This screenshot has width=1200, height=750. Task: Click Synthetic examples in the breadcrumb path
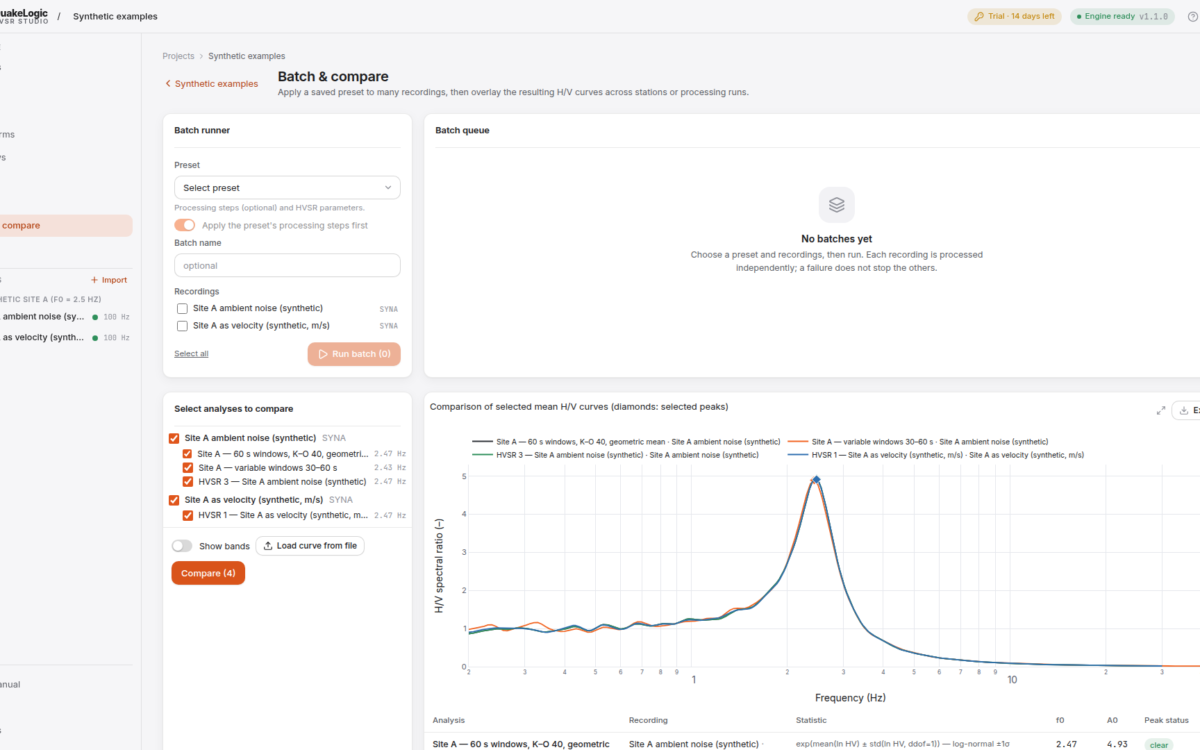246,56
